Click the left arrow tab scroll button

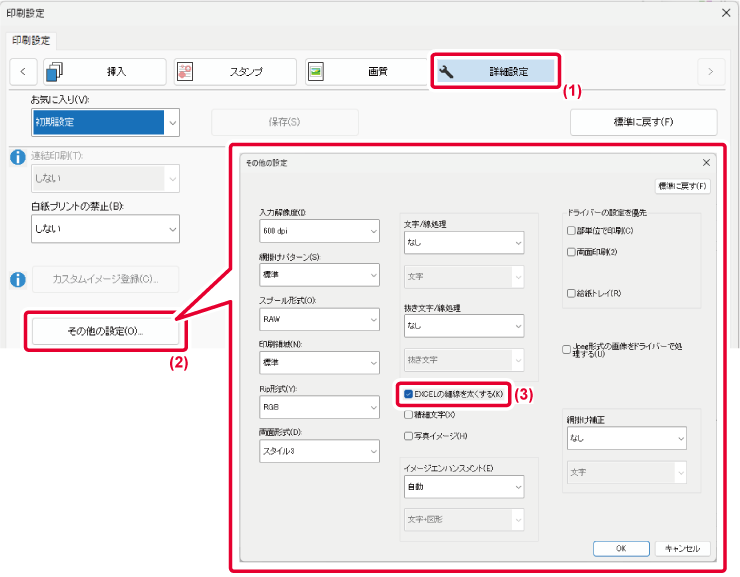pyautogui.click(x=23, y=71)
